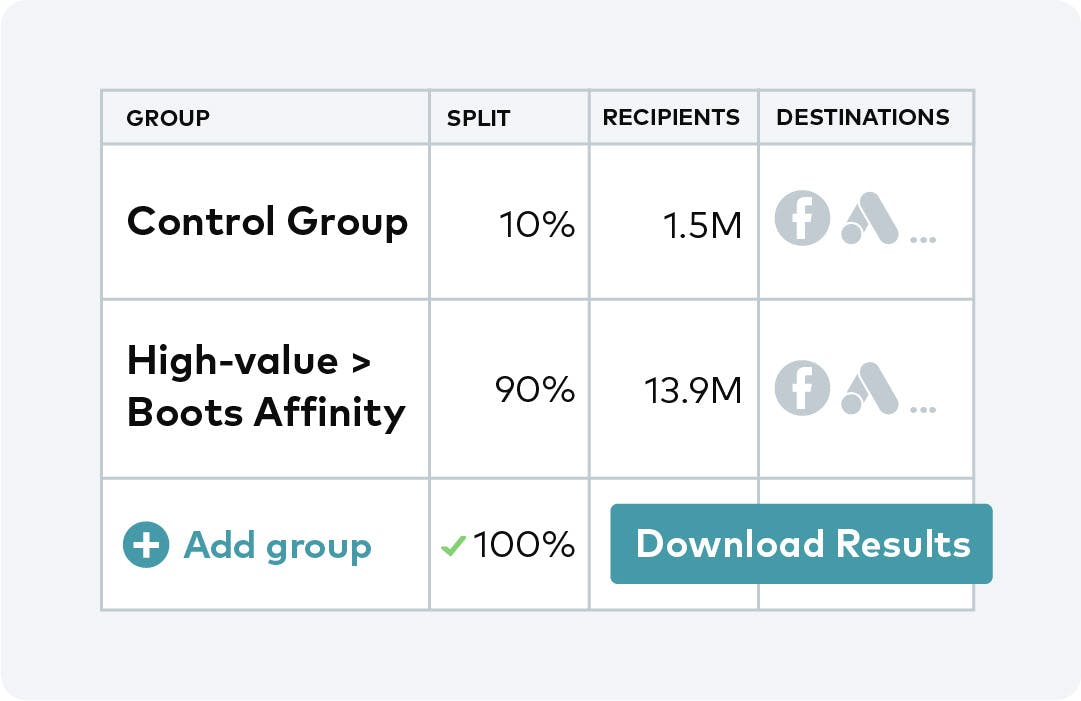Click the green checkmark next to 100%

click(453, 546)
